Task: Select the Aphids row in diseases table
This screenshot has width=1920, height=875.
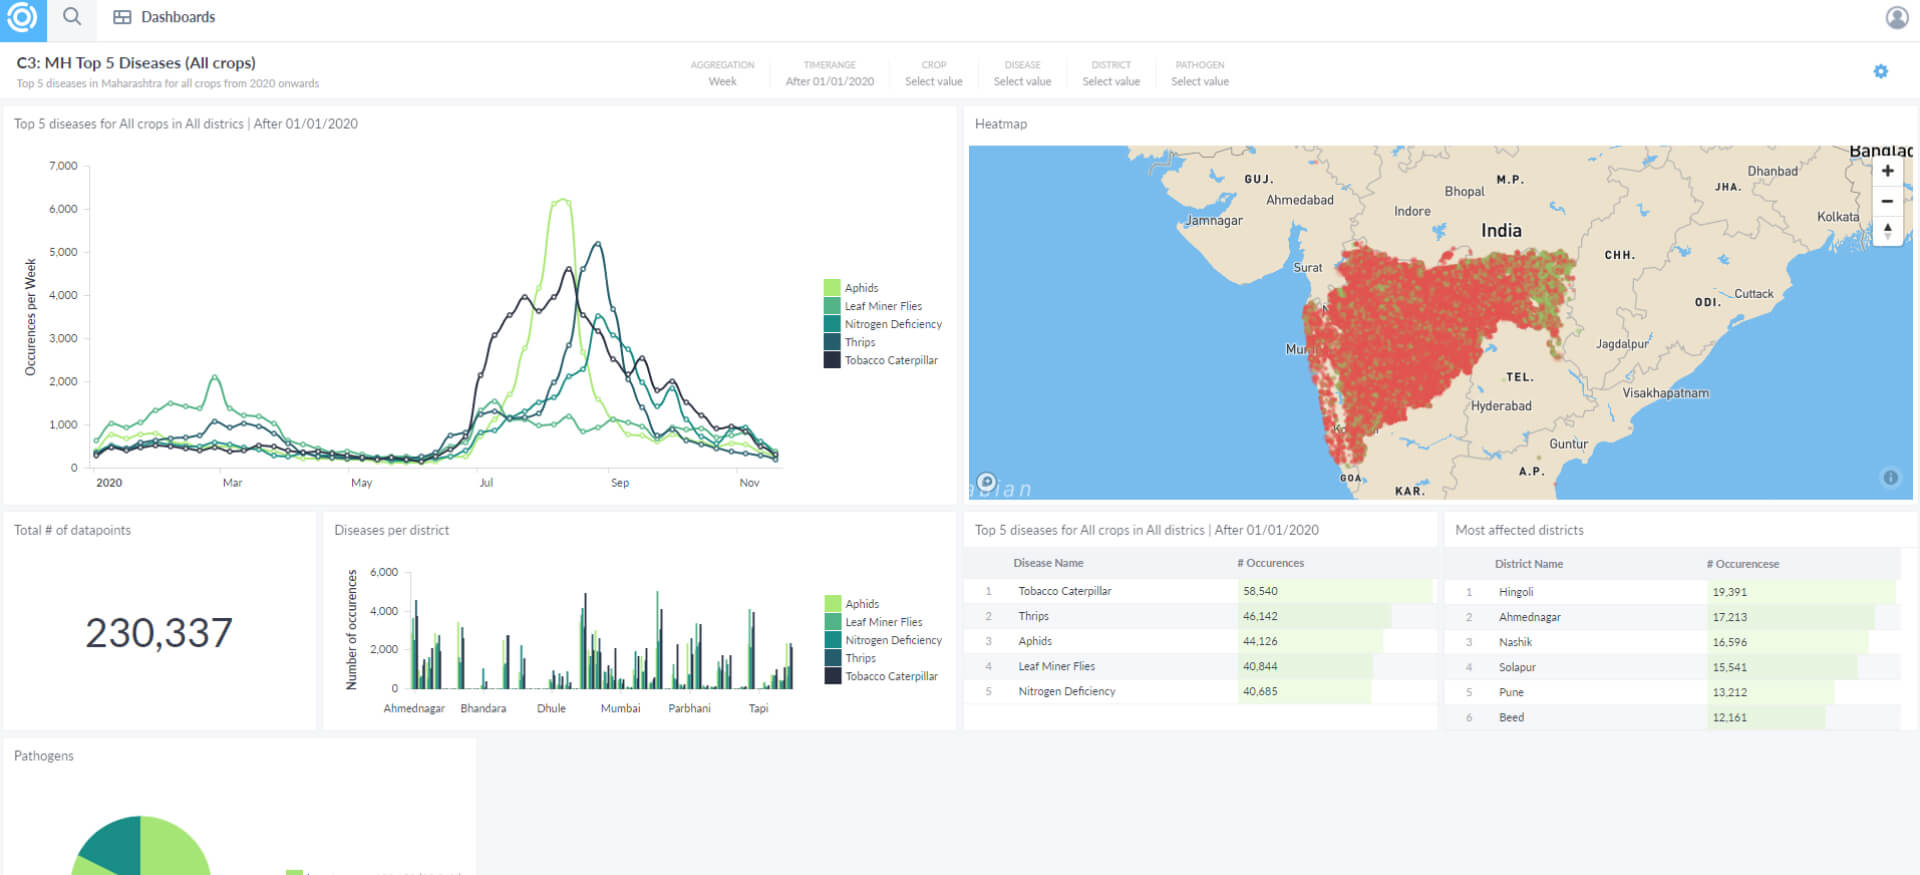Action: click(1200, 641)
